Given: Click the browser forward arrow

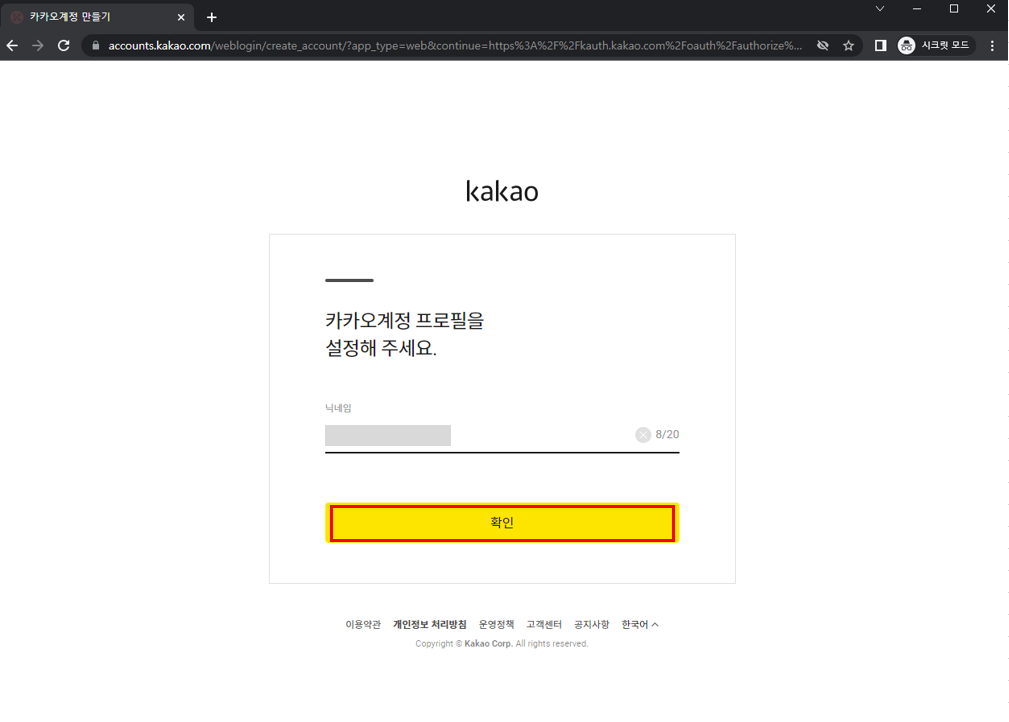Looking at the screenshot, I should (38, 46).
